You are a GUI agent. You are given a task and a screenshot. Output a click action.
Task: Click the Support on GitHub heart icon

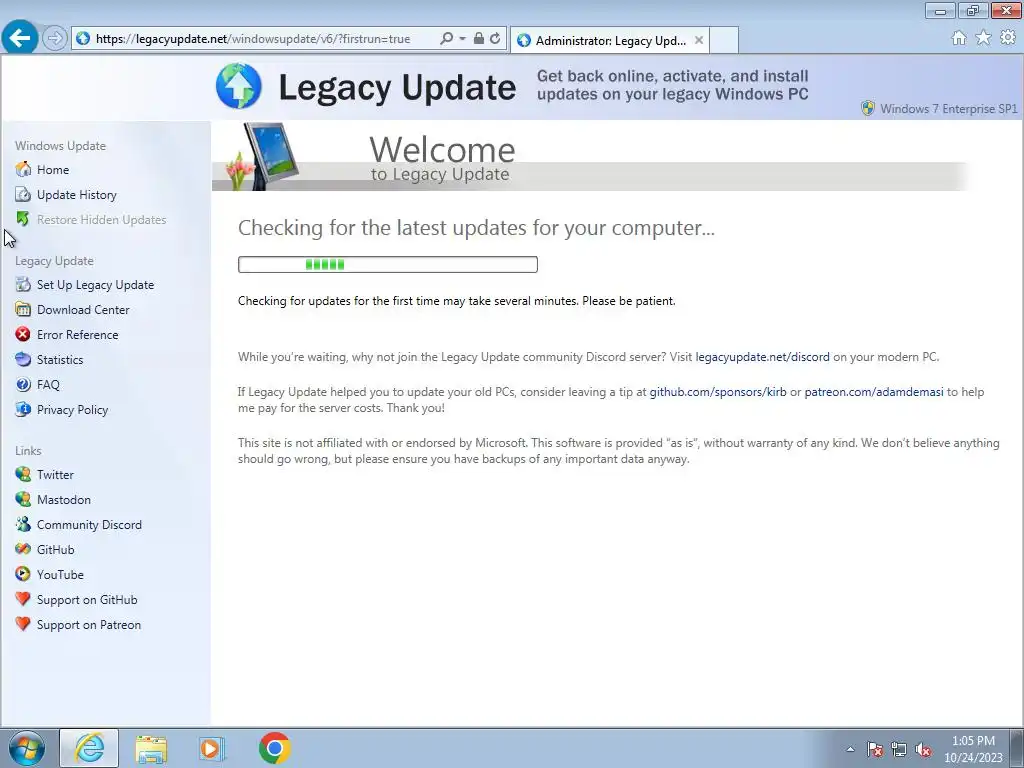[23, 600]
